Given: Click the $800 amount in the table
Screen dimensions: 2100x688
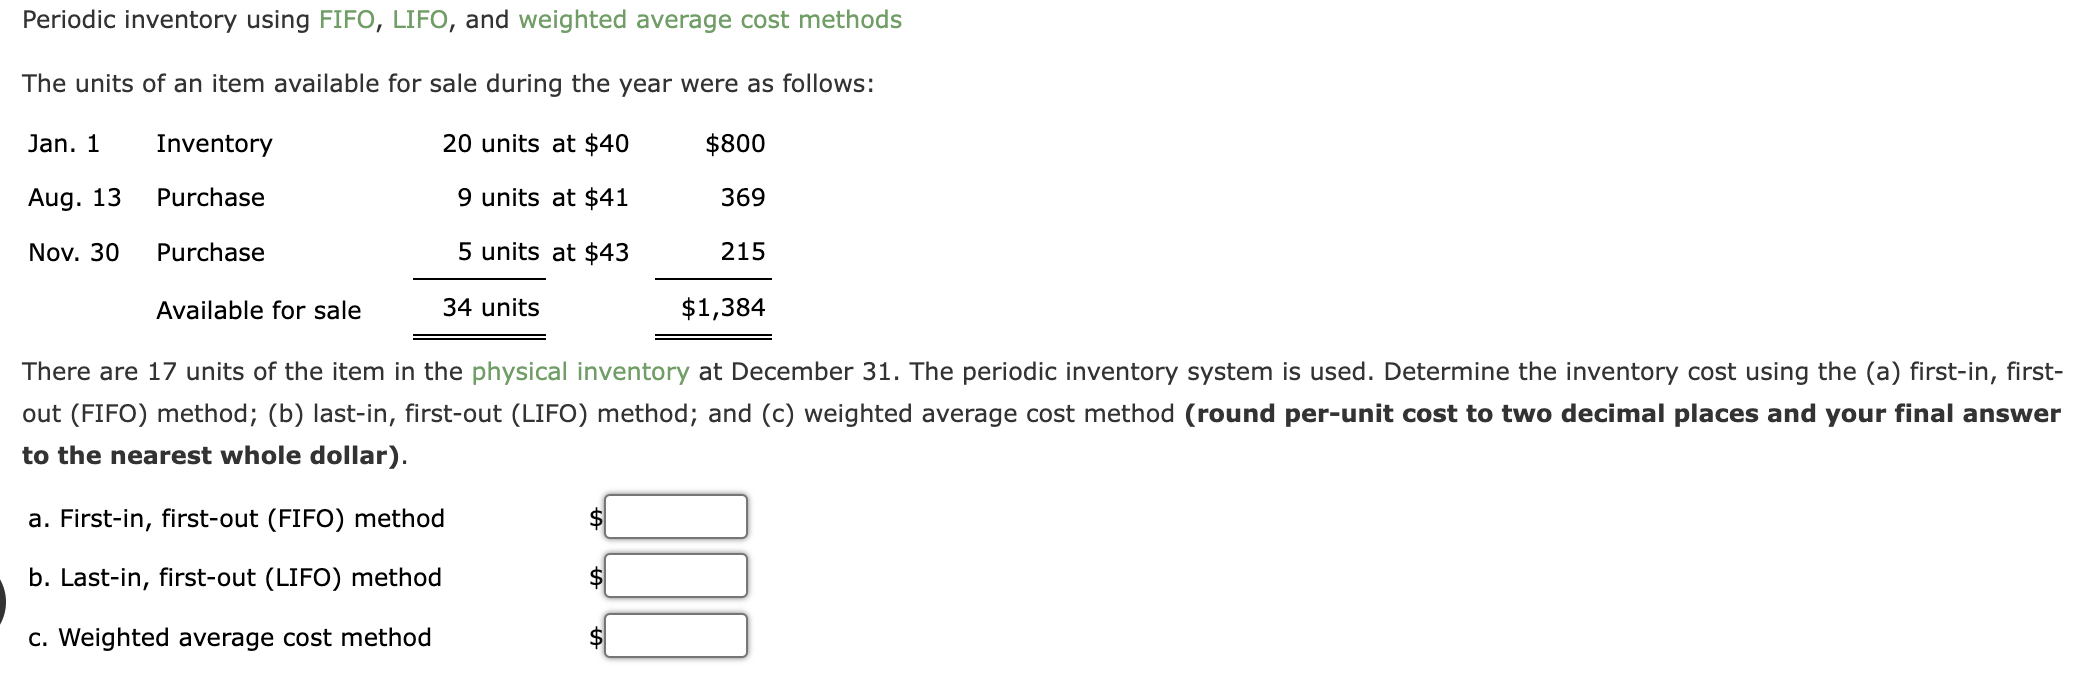Looking at the screenshot, I should tap(734, 143).
